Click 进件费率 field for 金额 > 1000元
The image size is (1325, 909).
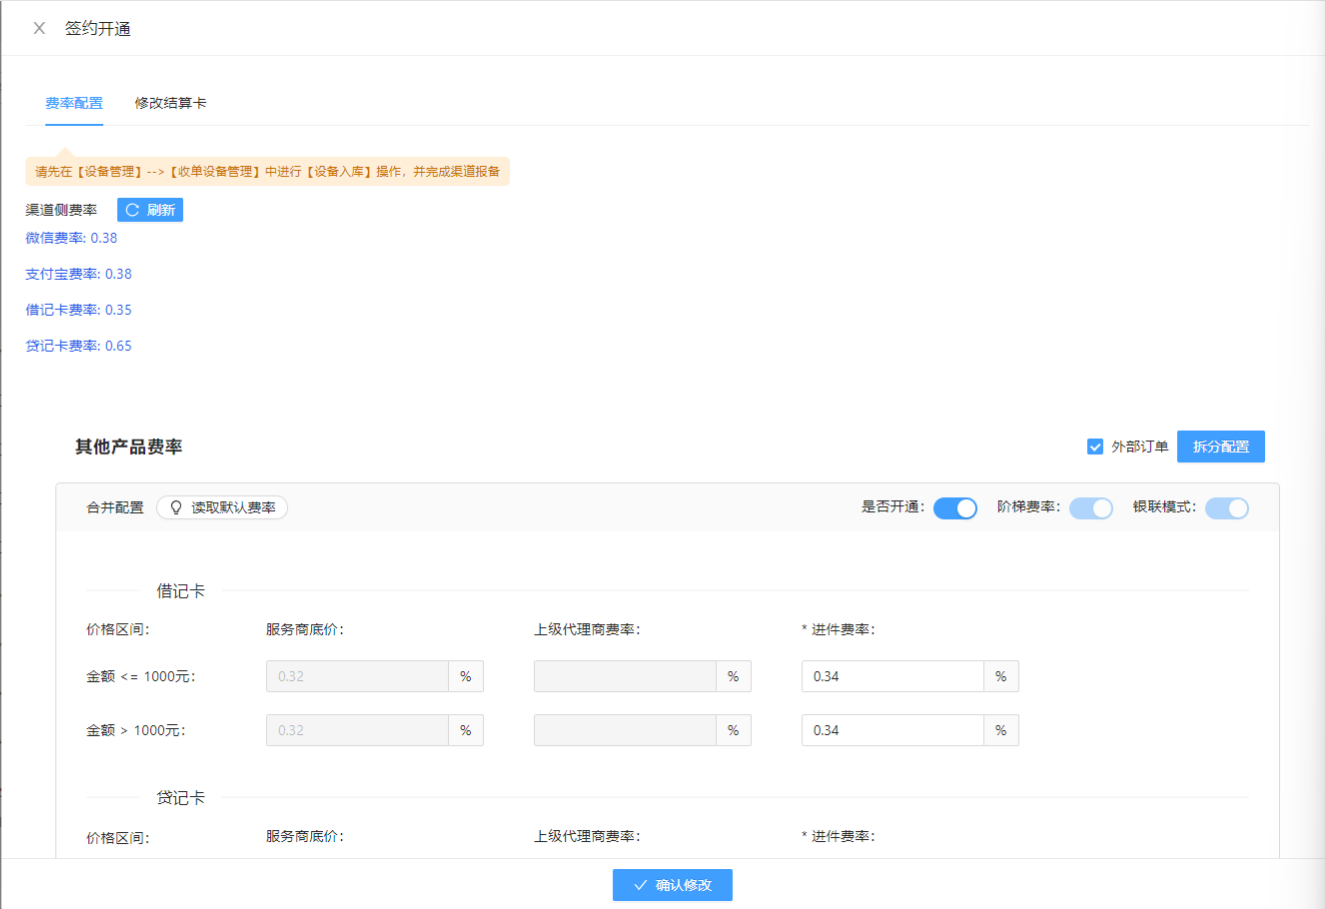point(892,731)
